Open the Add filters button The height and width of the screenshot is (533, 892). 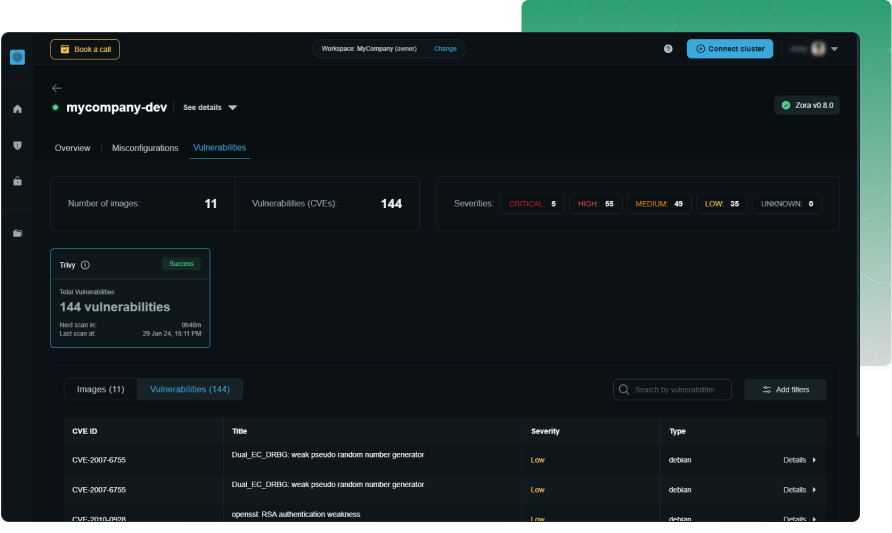point(785,389)
